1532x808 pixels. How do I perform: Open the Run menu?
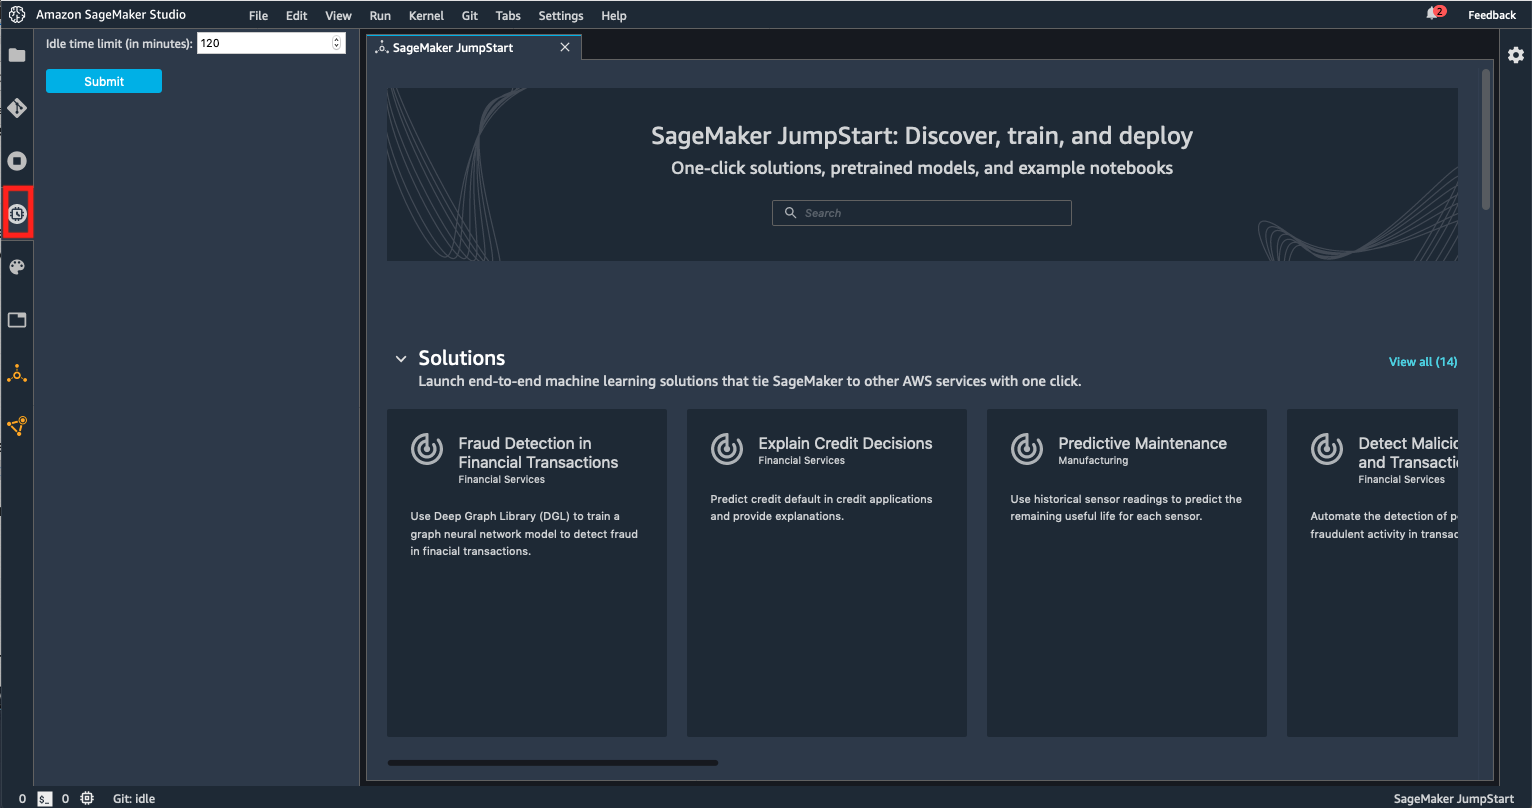tap(380, 16)
